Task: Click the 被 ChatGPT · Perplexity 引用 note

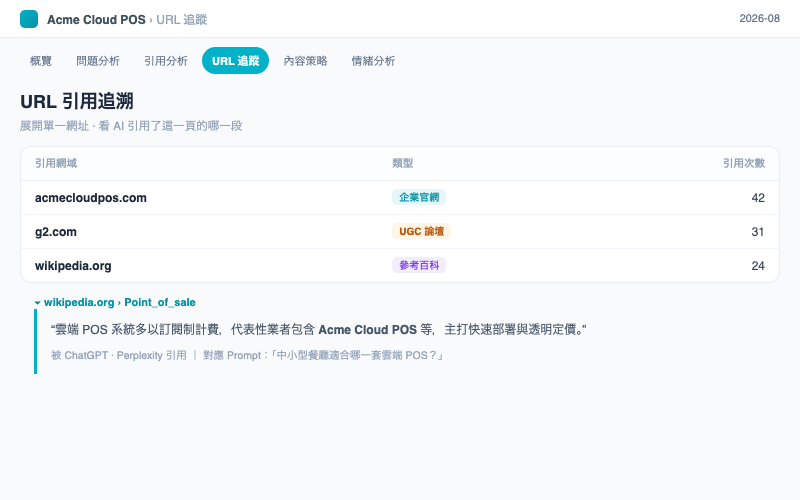Action: pyautogui.click(x=118, y=355)
